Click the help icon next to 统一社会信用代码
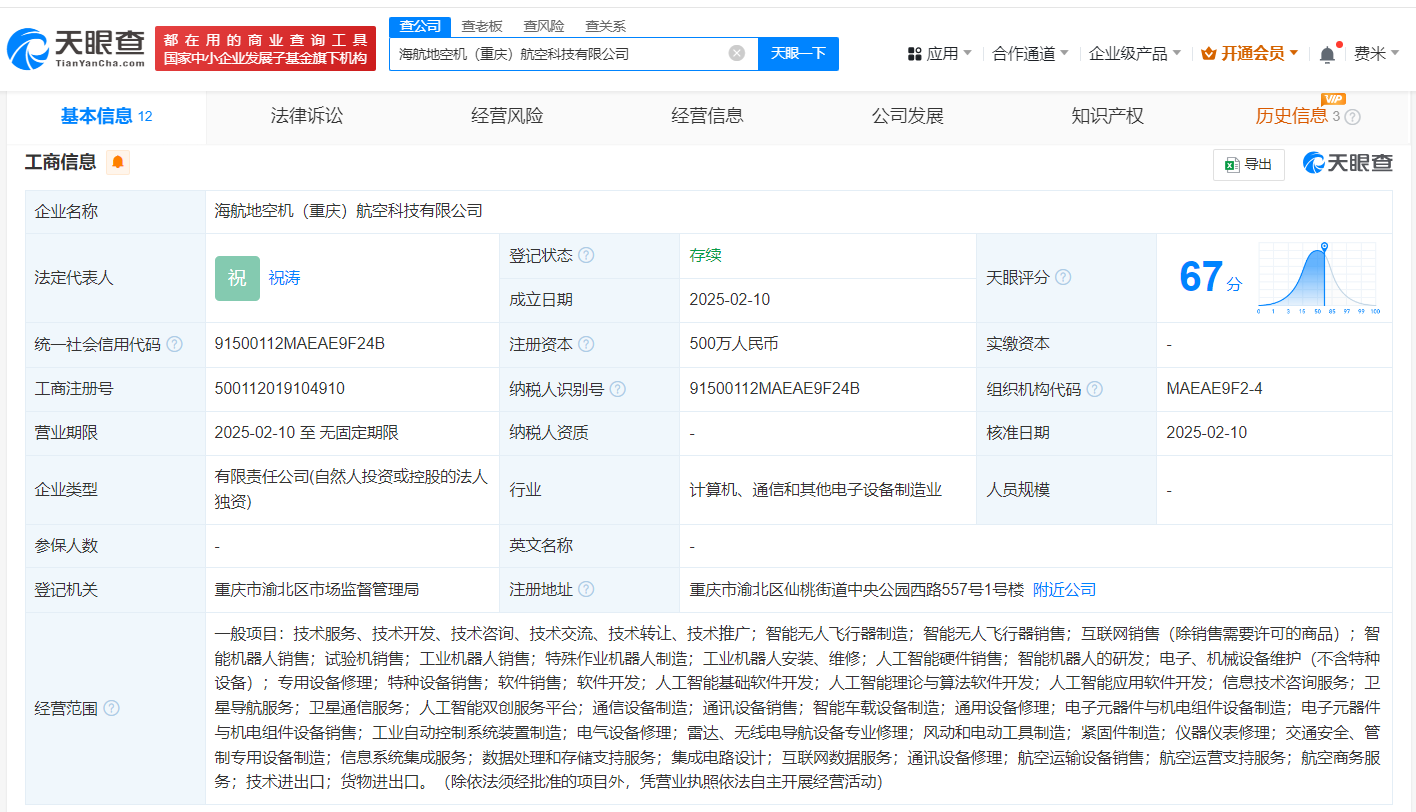Viewport: 1416px width, 812px height. point(174,344)
